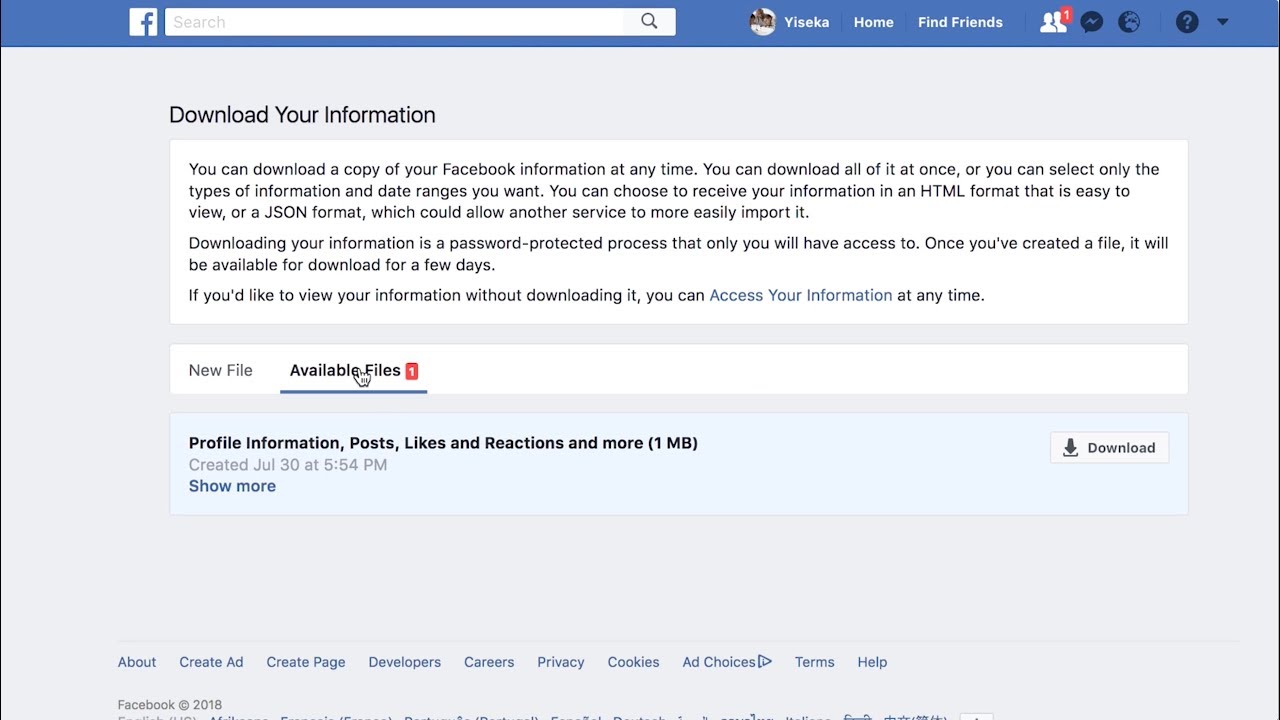Switch to the New File tab
The width and height of the screenshot is (1280, 720).
pos(221,370)
